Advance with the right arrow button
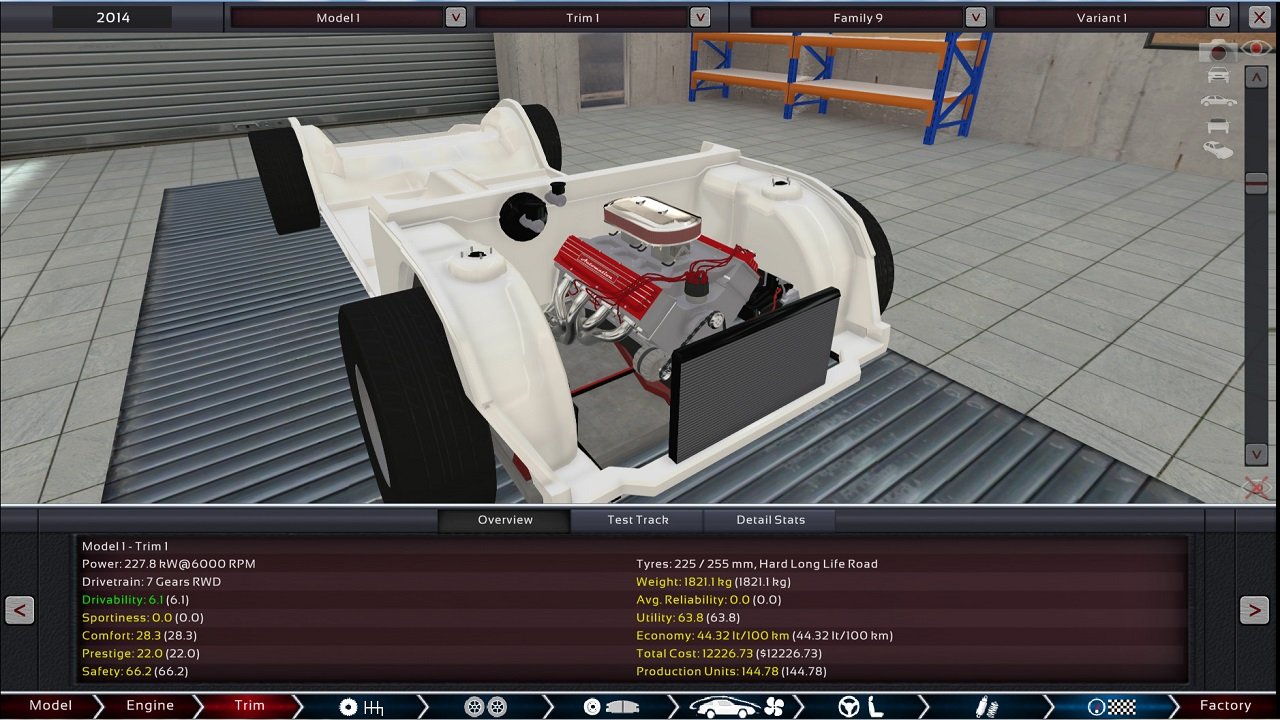This screenshot has height=720, width=1280. click(1257, 610)
